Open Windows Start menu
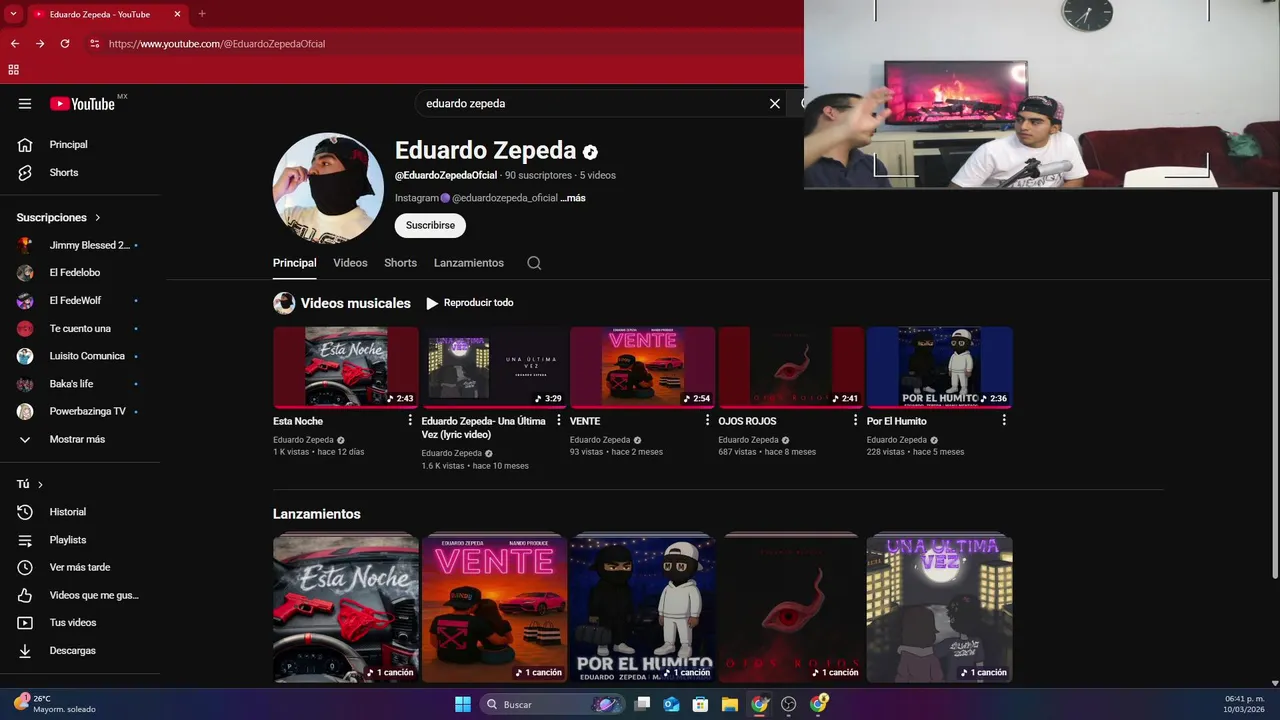 [x=463, y=704]
